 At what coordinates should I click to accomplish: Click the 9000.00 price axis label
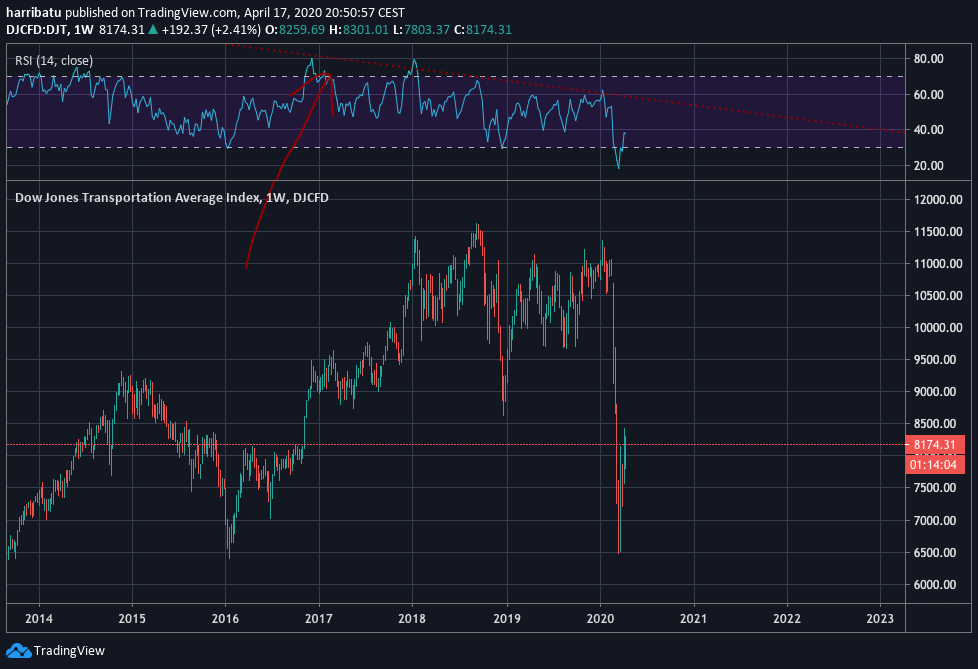pyautogui.click(x=935, y=392)
